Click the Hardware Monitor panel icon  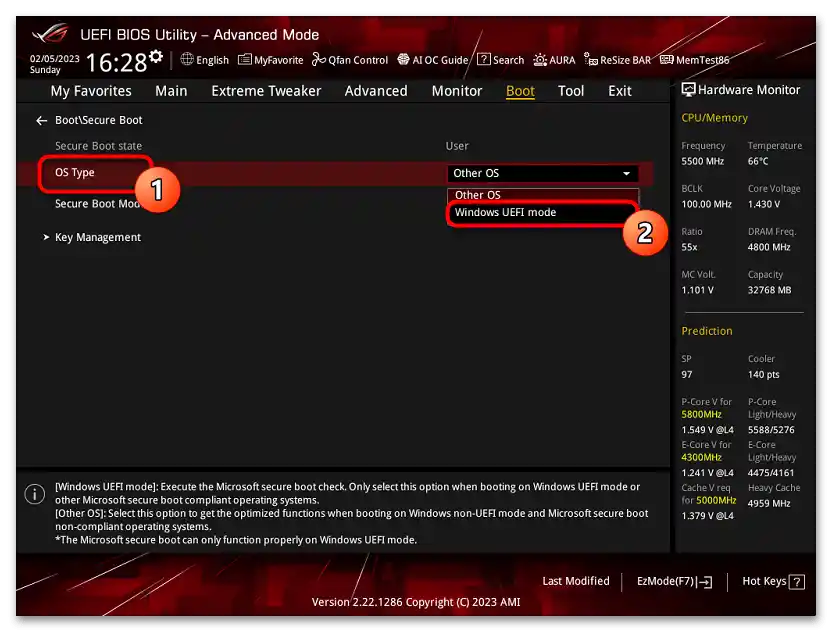[689, 90]
